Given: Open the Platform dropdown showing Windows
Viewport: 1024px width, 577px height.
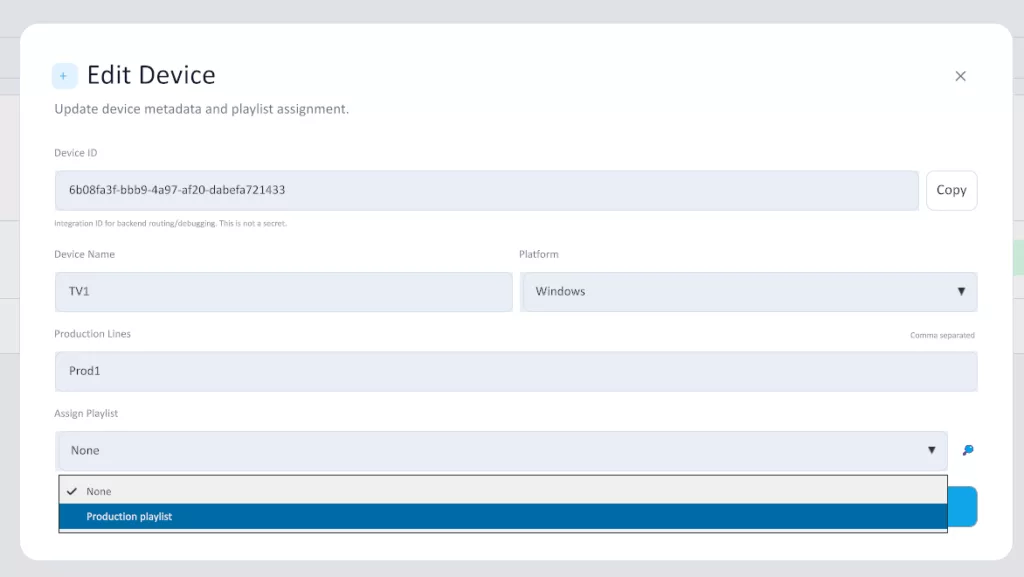Looking at the screenshot, I should coord(748,292).
